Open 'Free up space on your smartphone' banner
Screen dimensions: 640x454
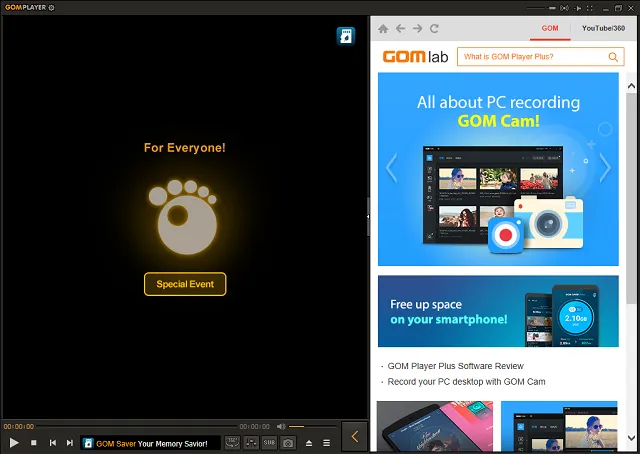pyautogui.click(x=498, y=311)
